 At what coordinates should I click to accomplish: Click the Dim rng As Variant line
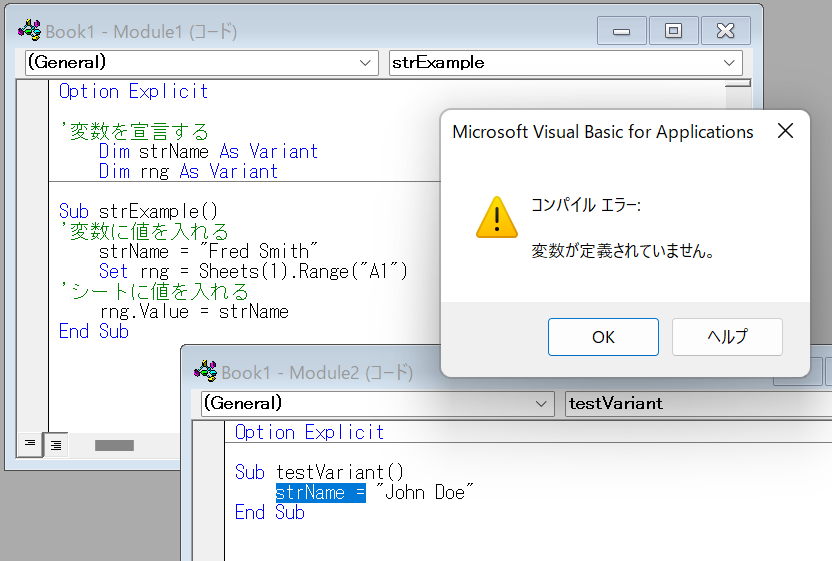[188, 171]
